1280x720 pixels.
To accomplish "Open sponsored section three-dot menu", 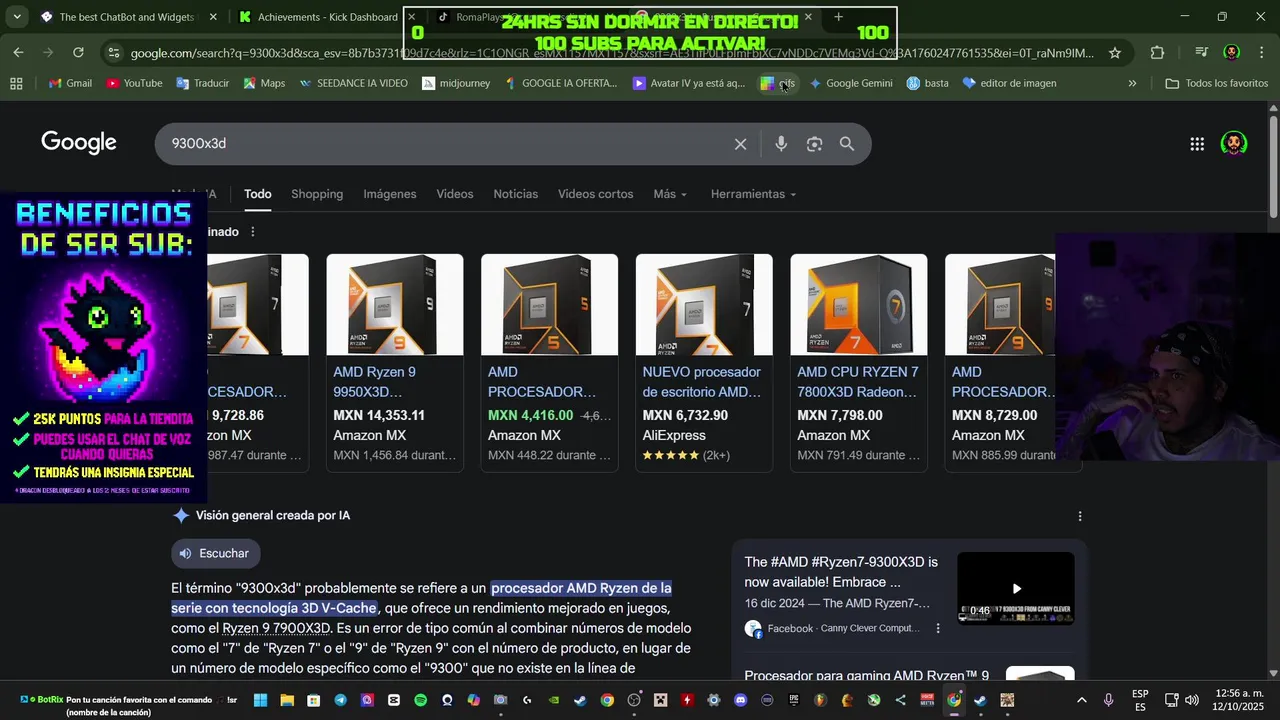I will pyautogui.click(x=252, y=232).
